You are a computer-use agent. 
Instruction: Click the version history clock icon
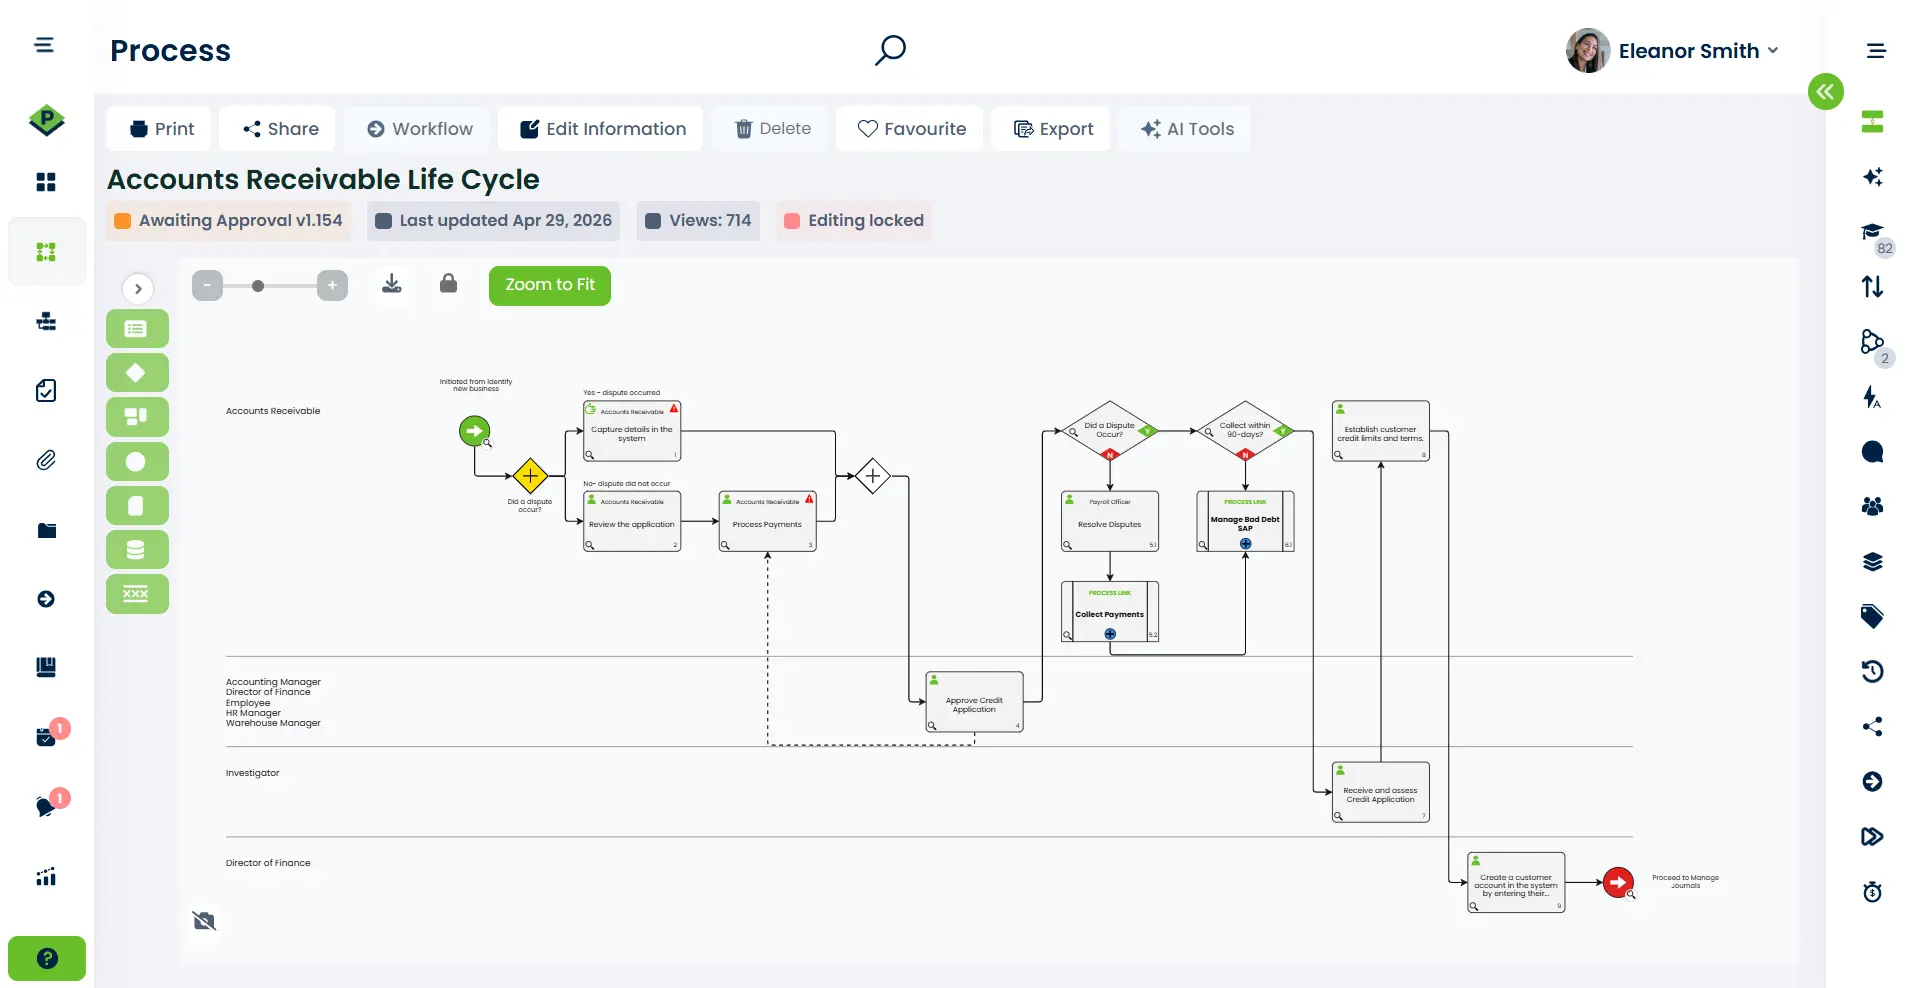[x=1872, y=671]
